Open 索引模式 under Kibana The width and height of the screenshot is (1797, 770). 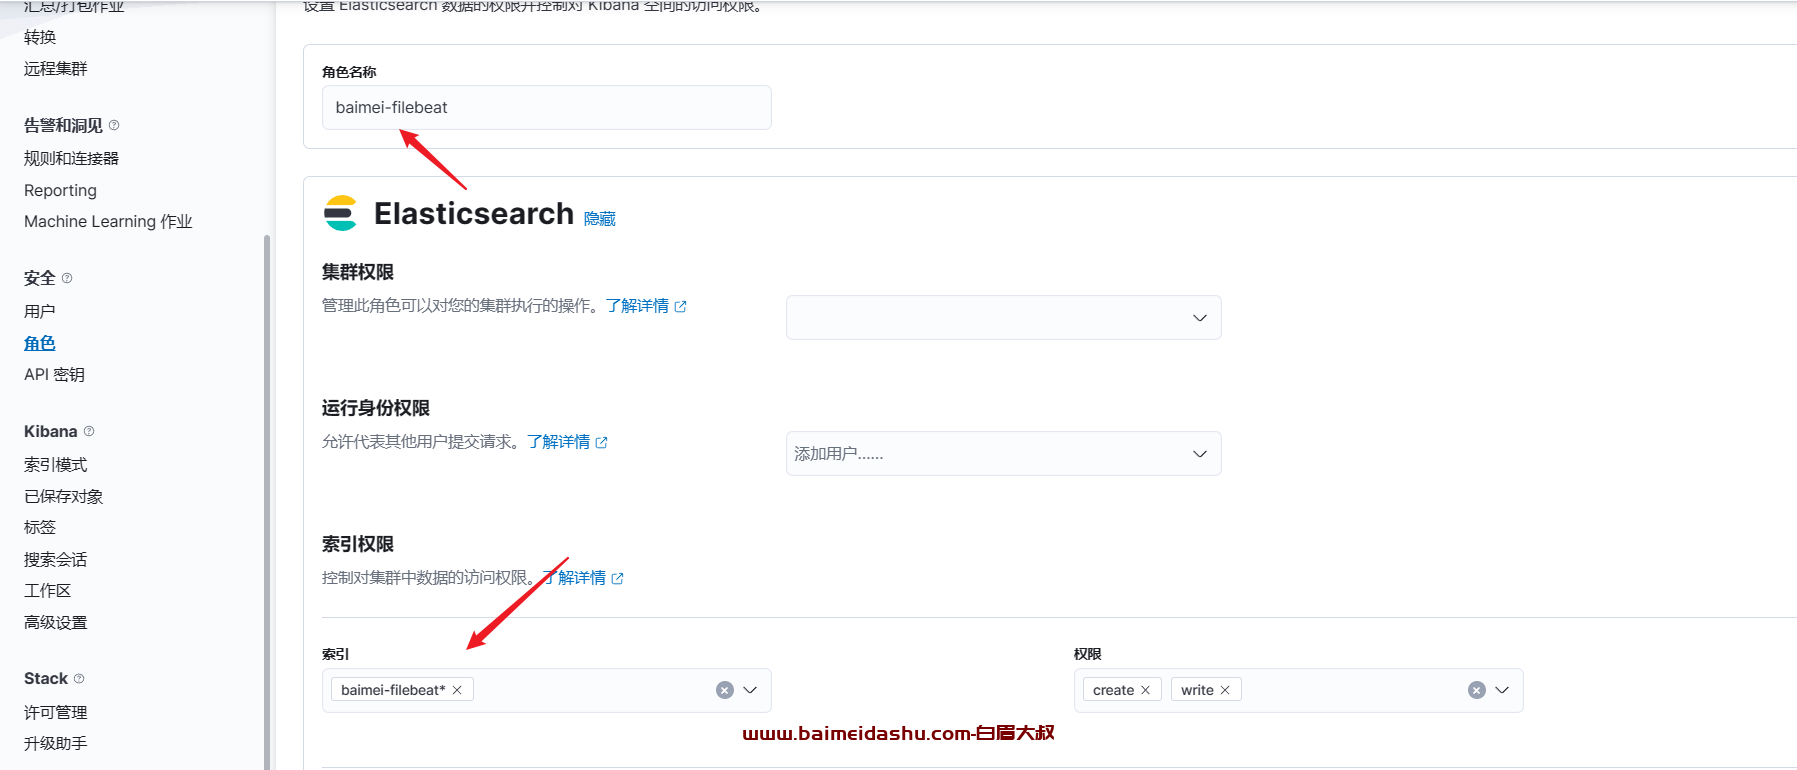[56, 464]
